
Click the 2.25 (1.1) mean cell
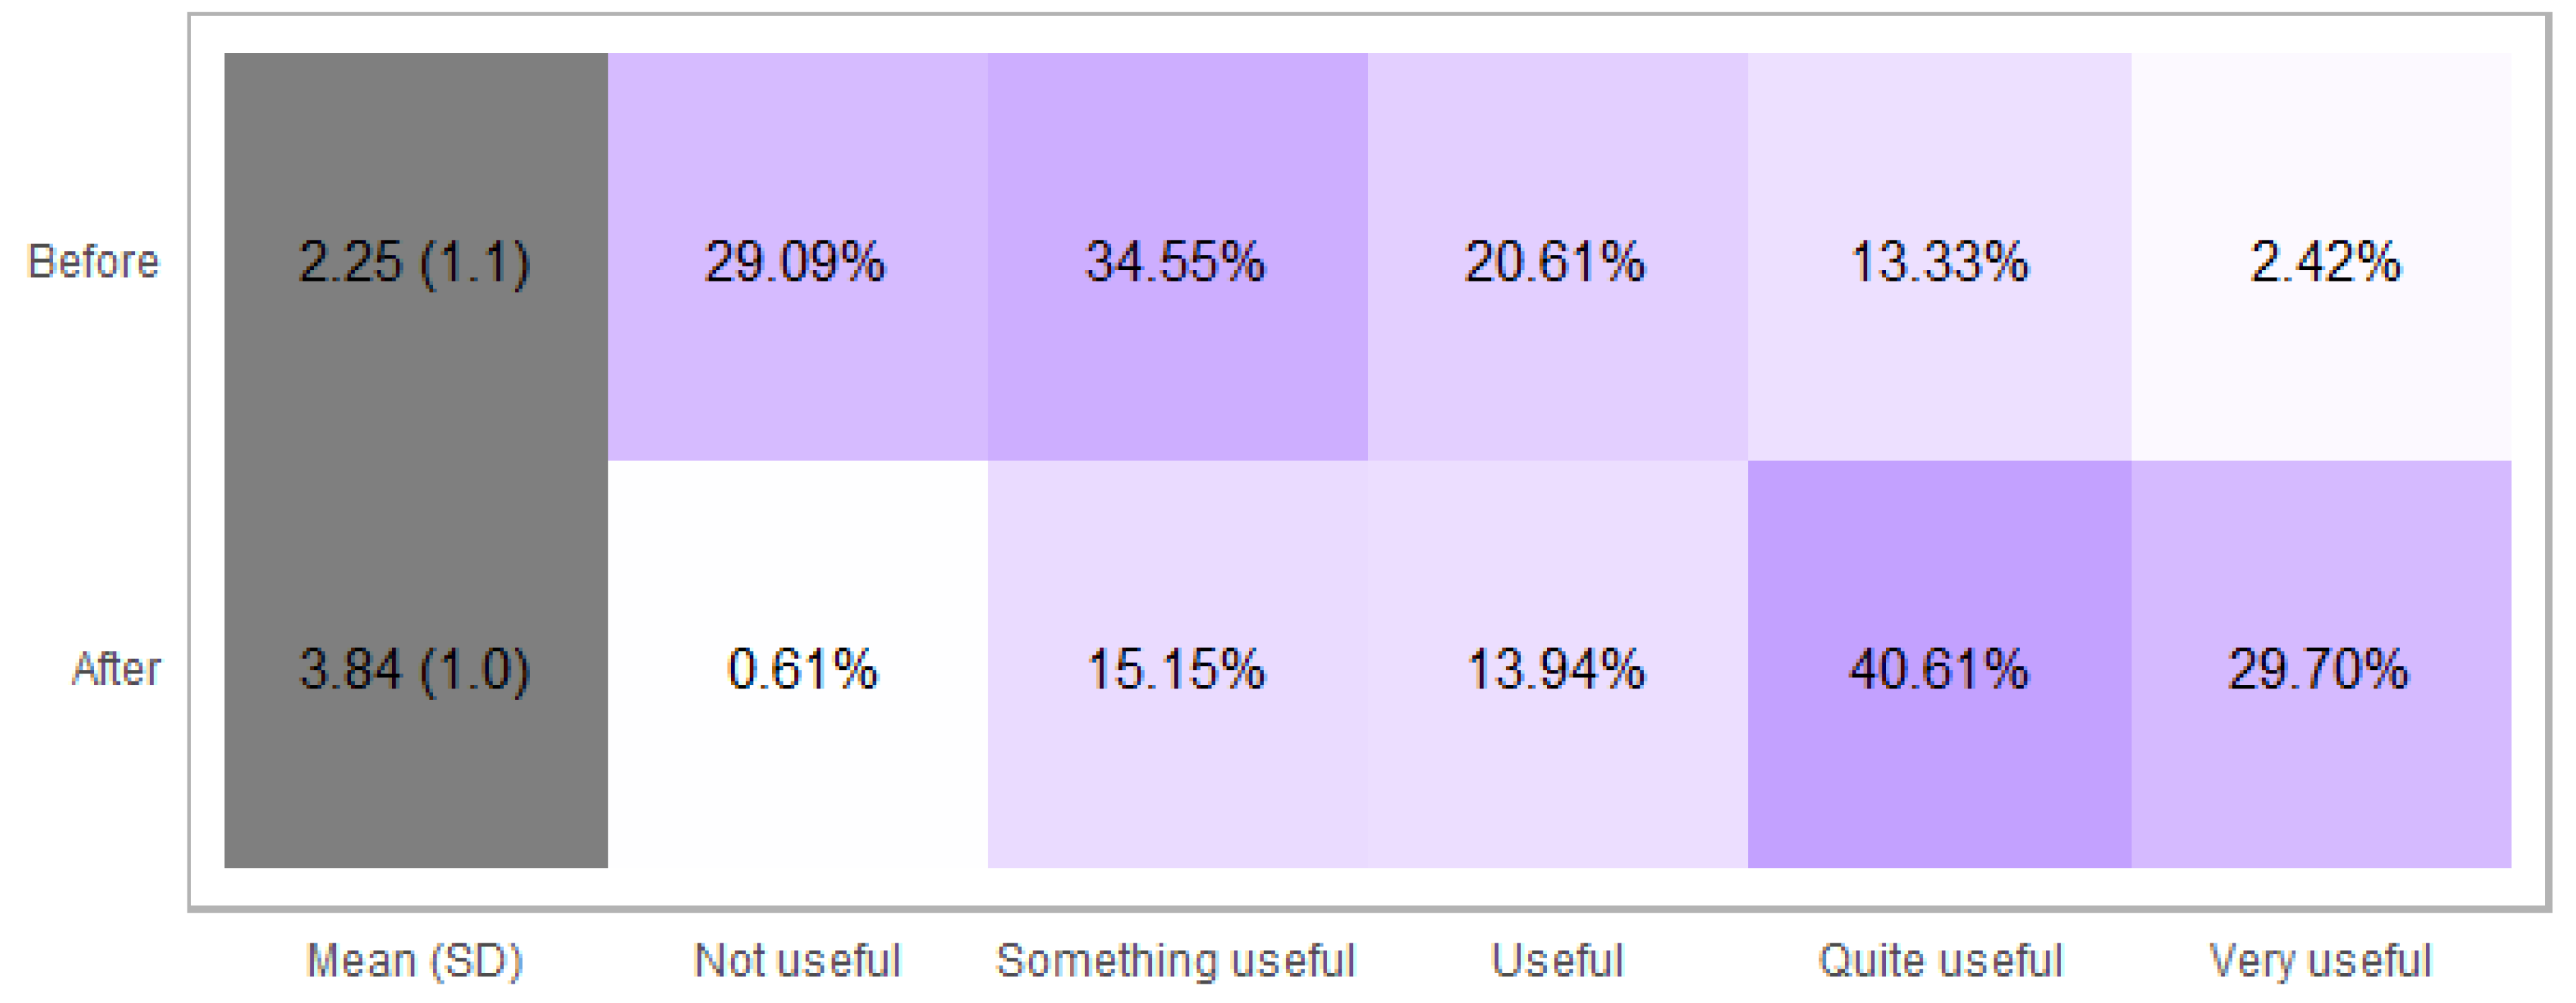coord(415,262)
